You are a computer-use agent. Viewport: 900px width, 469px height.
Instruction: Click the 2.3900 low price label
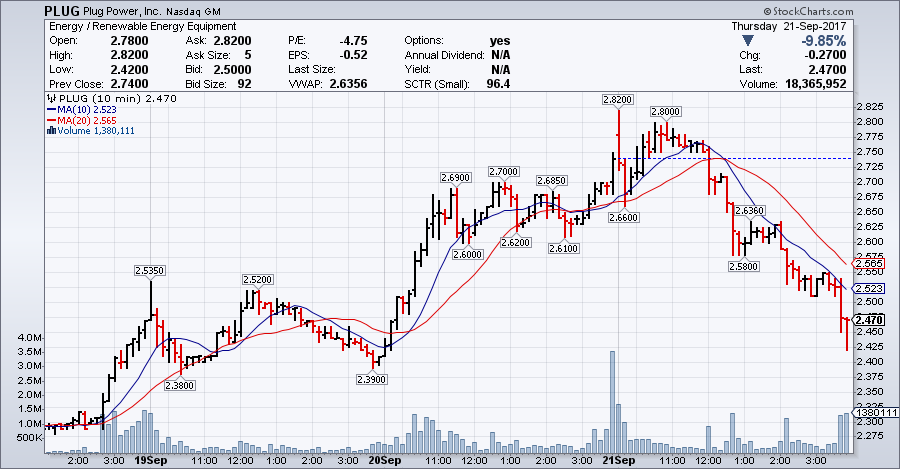point(372,379)
